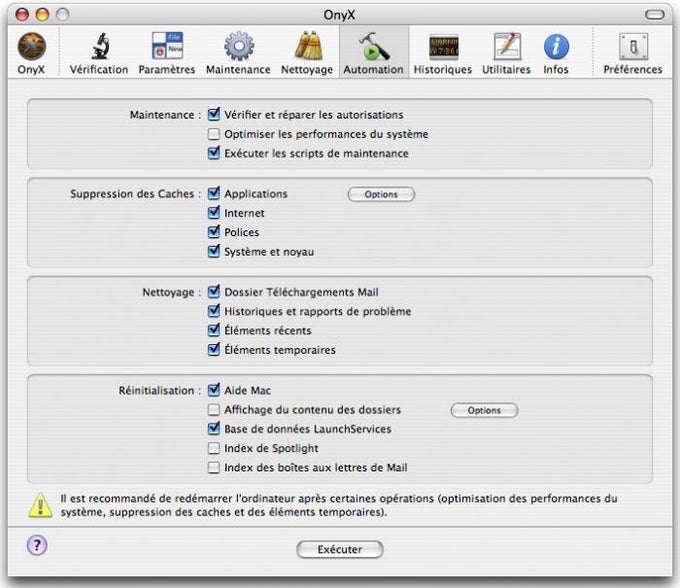This screenshot has width=680, height=588.
Task: Uncheck Éléments récents checkbox
Action: coord(214,330)
